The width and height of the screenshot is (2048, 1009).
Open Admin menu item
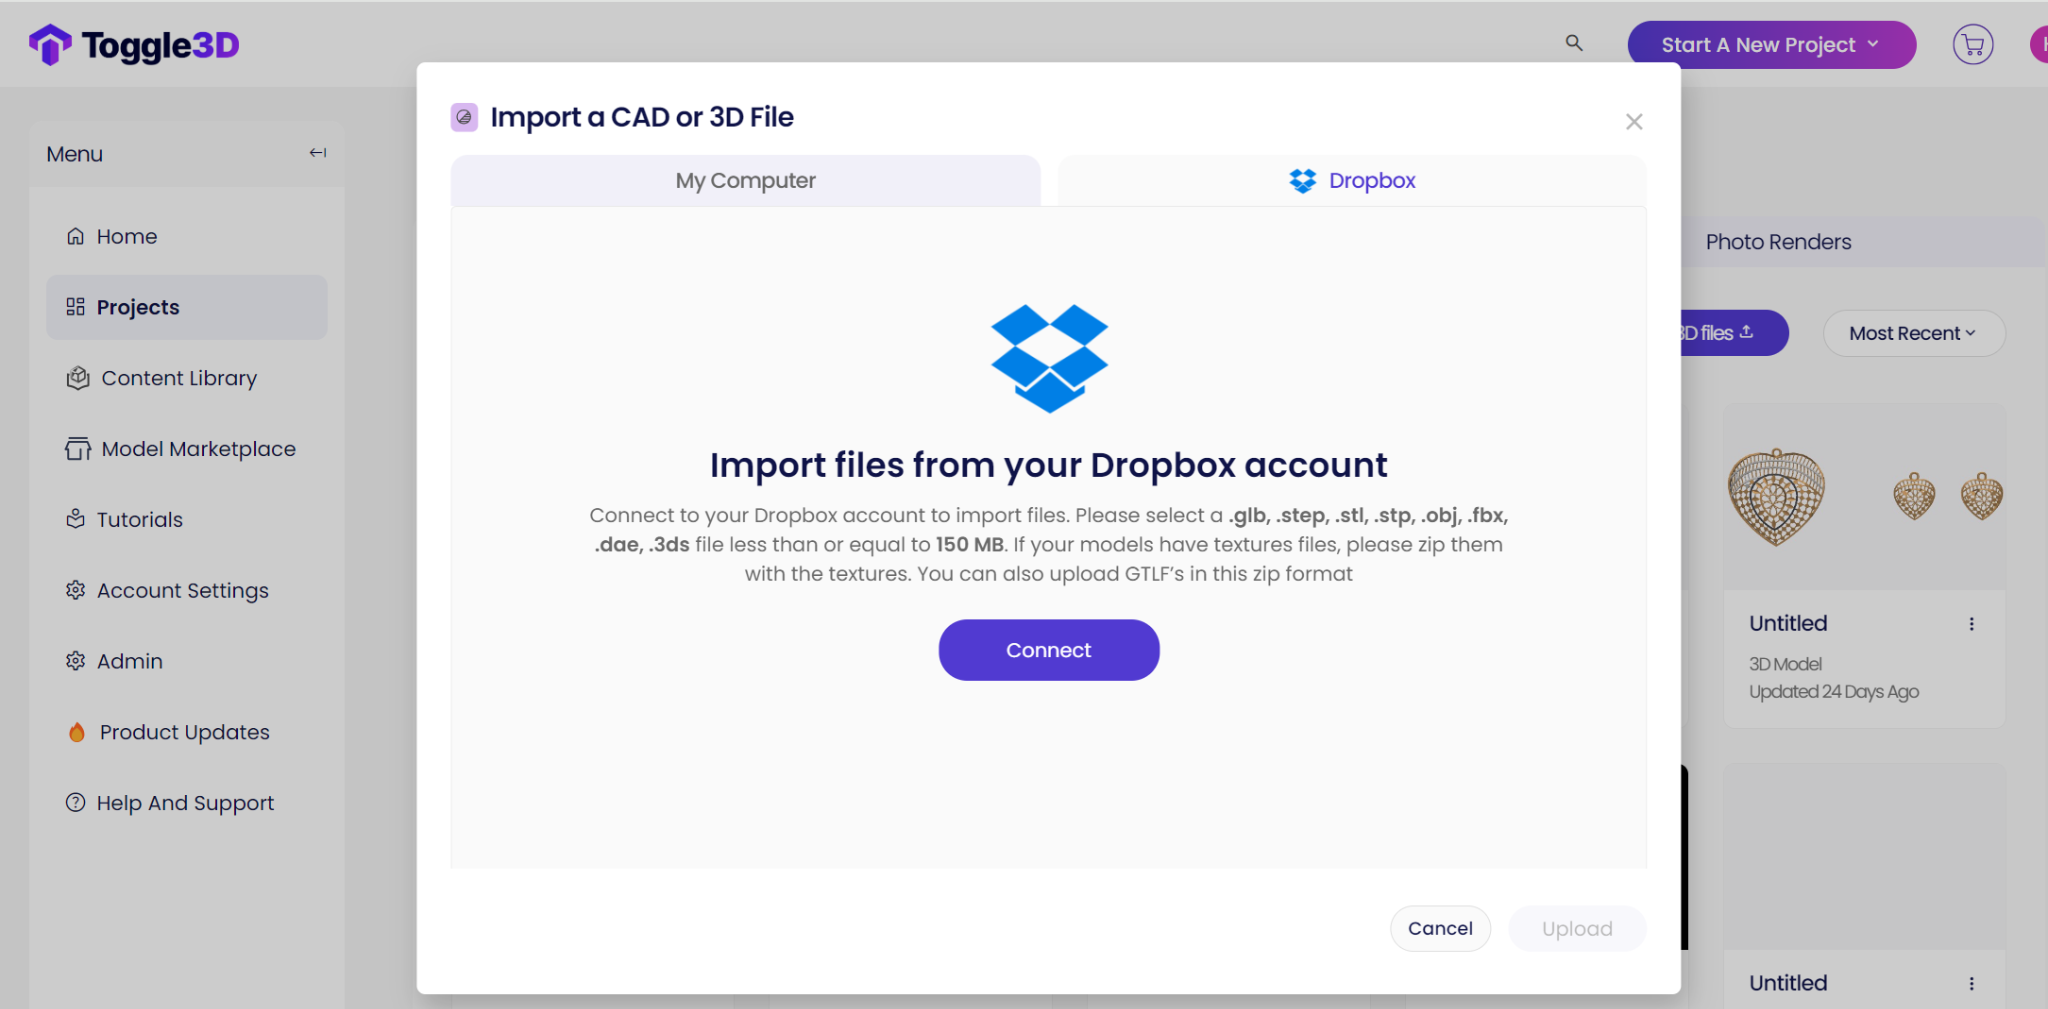click(x=187, y=661)
